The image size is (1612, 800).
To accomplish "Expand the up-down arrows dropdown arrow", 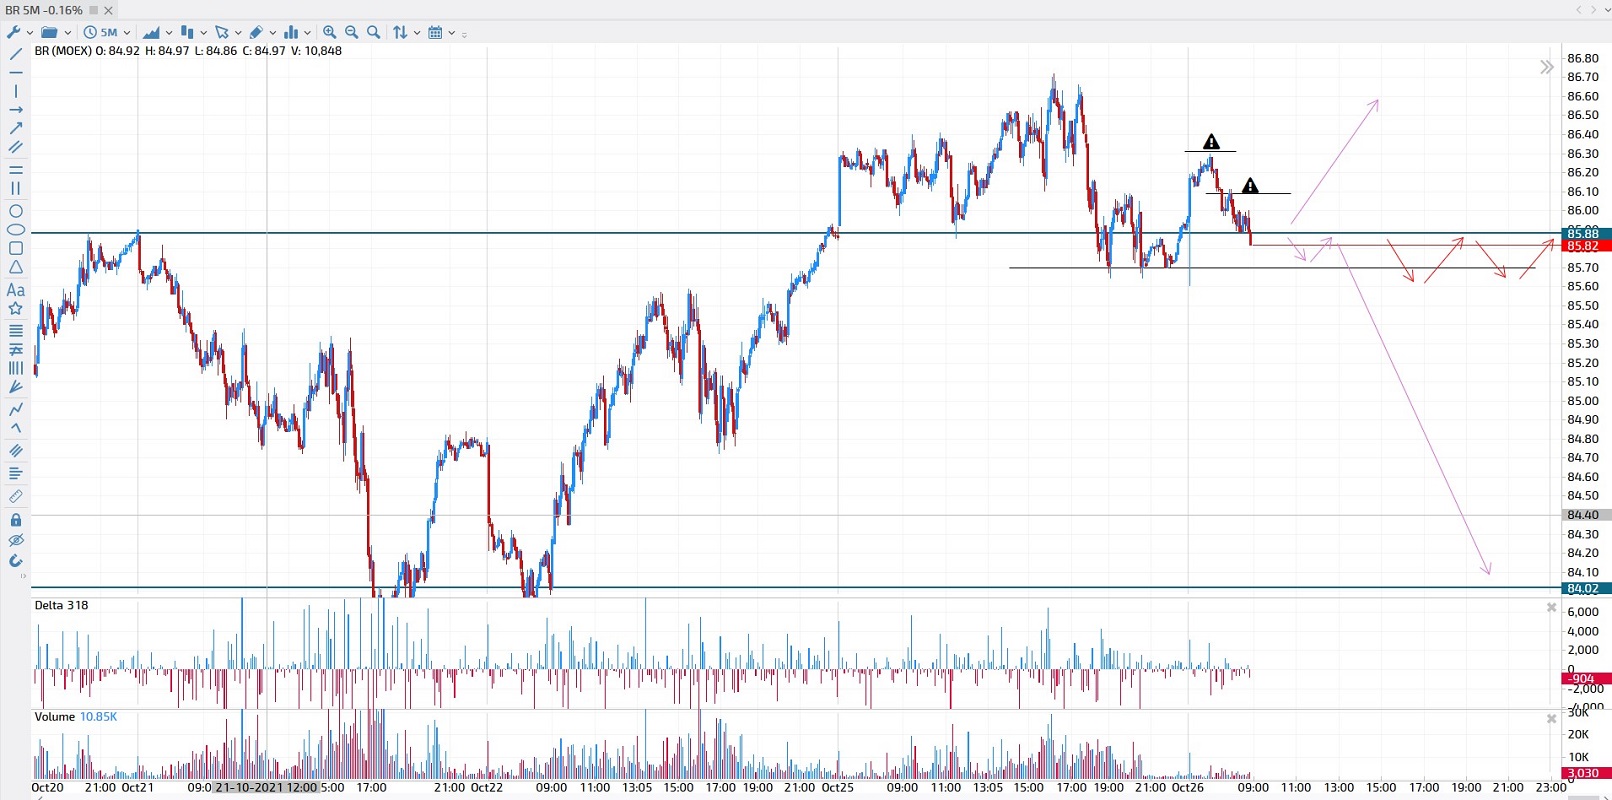I will (x=416, y=33).
